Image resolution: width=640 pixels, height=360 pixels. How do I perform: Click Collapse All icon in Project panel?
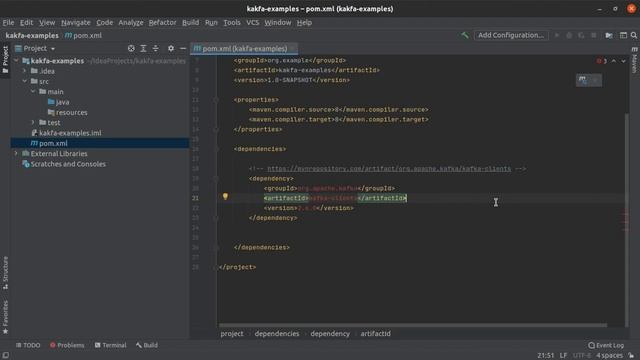156,49
